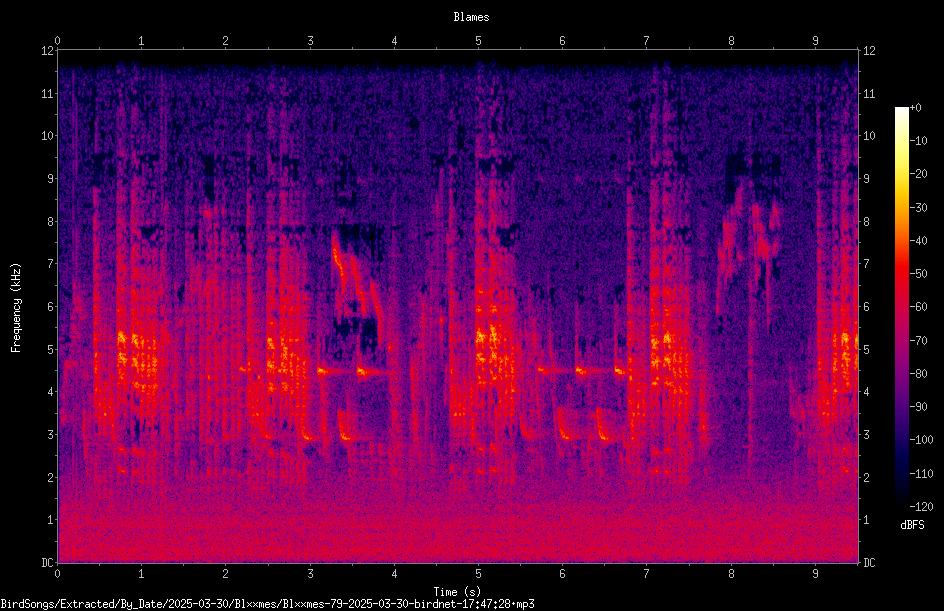
Task: Click the "DC" label on the right frequency axis
Action: [x=869, y=563]
